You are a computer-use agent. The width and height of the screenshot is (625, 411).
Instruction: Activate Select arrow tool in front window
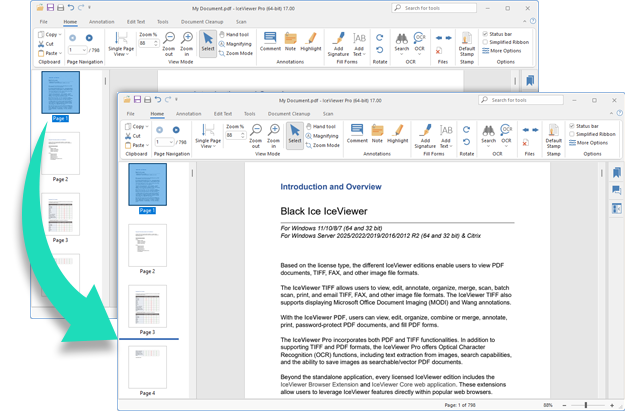coord(294,134)
